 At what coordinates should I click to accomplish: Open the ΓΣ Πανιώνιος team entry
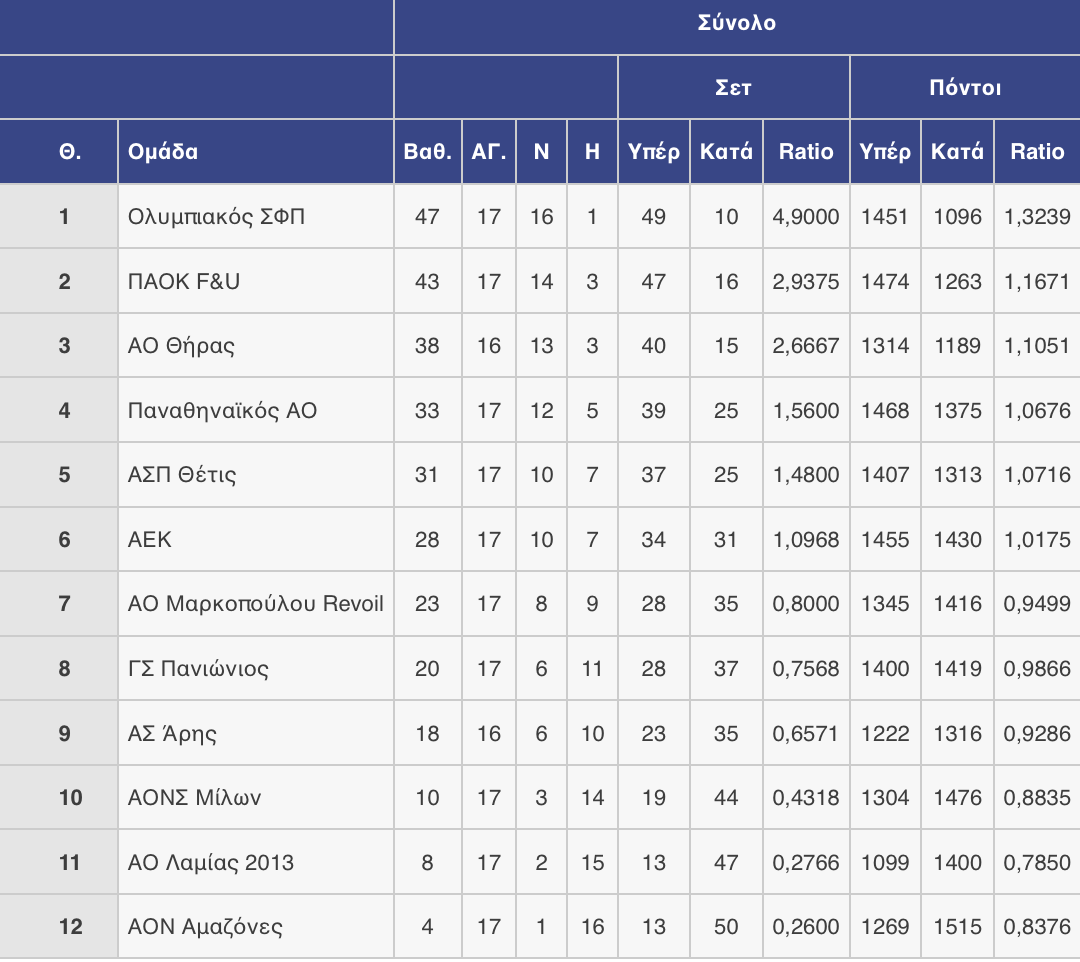[198, 669]
